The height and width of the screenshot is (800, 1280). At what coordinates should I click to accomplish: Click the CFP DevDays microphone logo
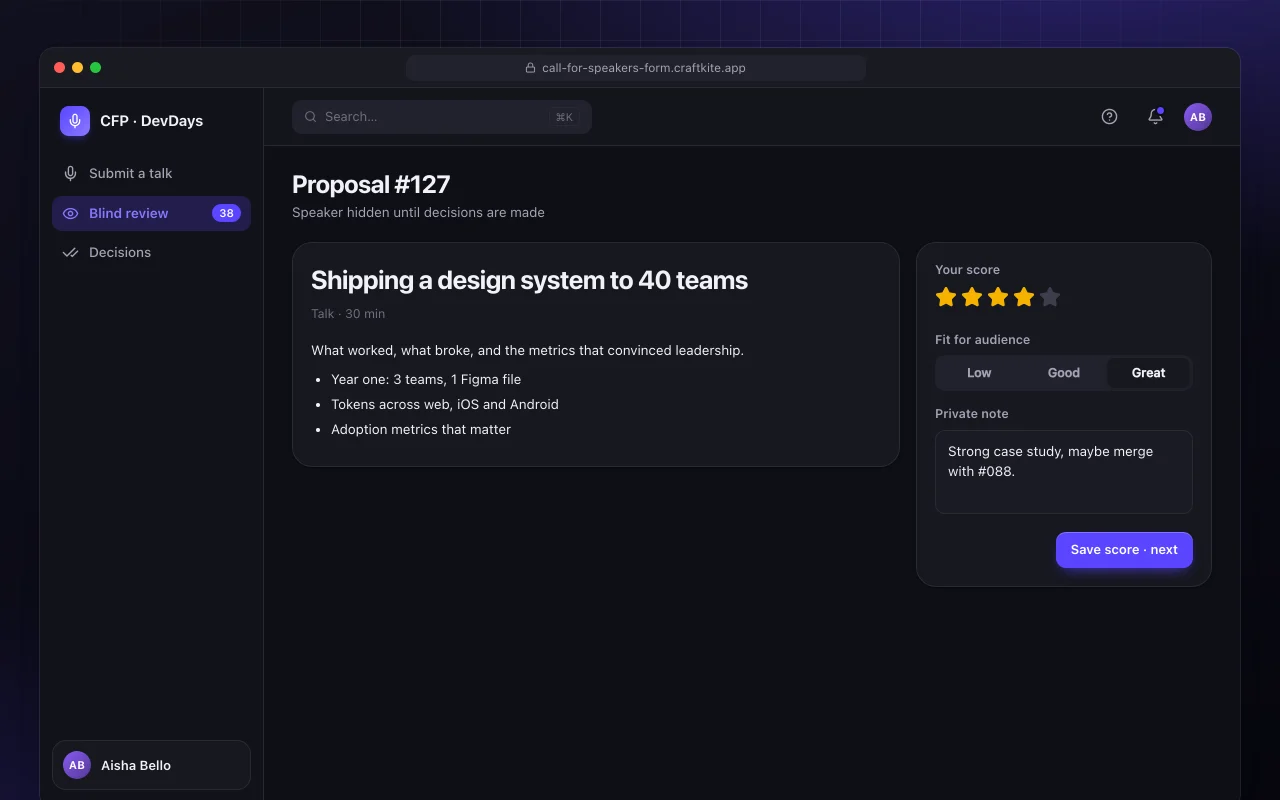tap(75, 121)
